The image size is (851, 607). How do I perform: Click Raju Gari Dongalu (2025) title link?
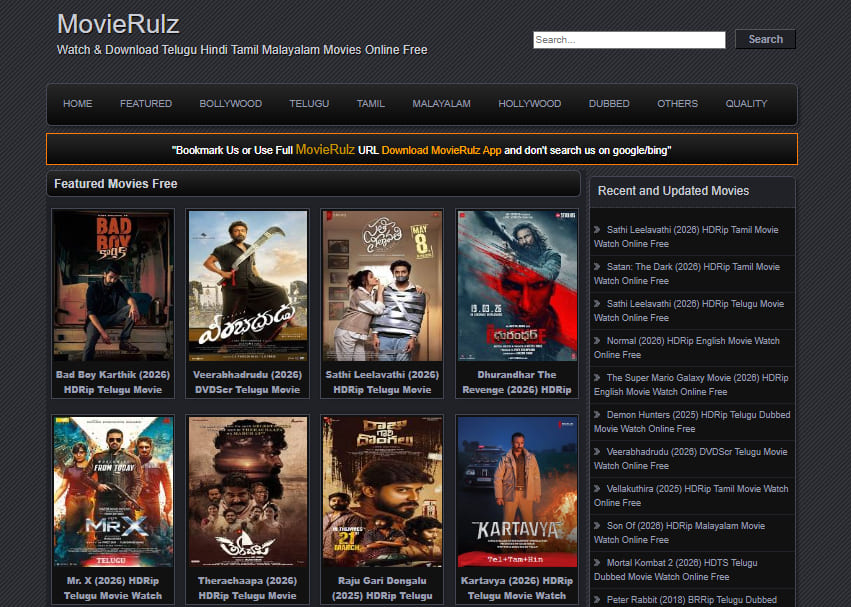pos(382,588)
